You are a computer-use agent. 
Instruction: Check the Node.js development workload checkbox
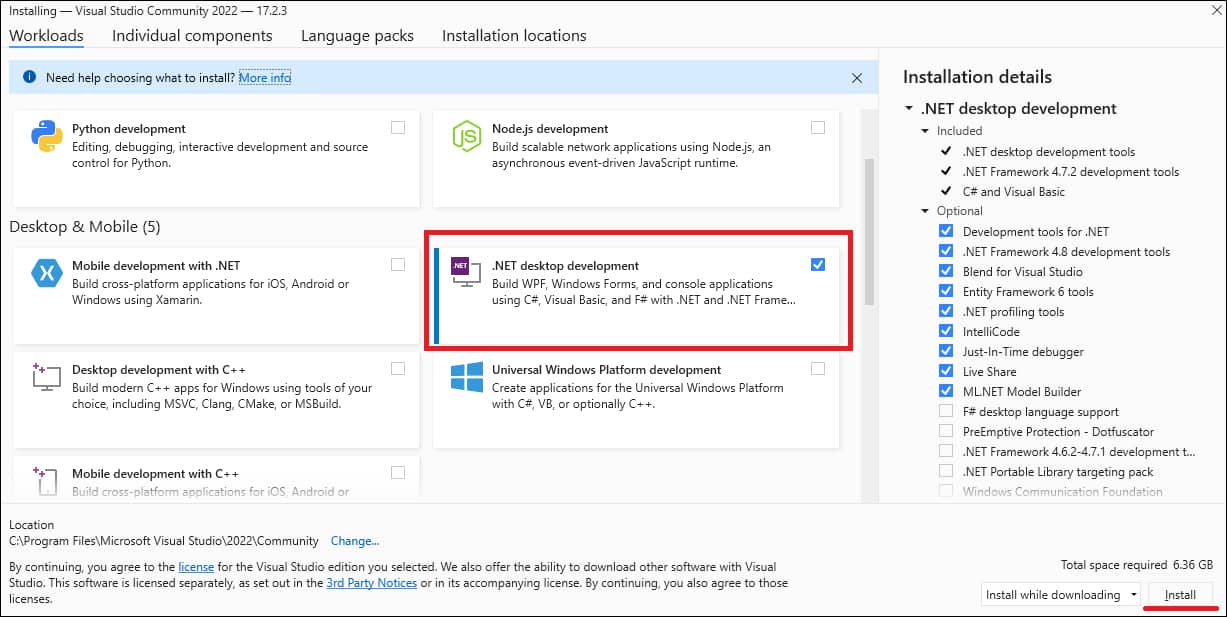[818, 127]
